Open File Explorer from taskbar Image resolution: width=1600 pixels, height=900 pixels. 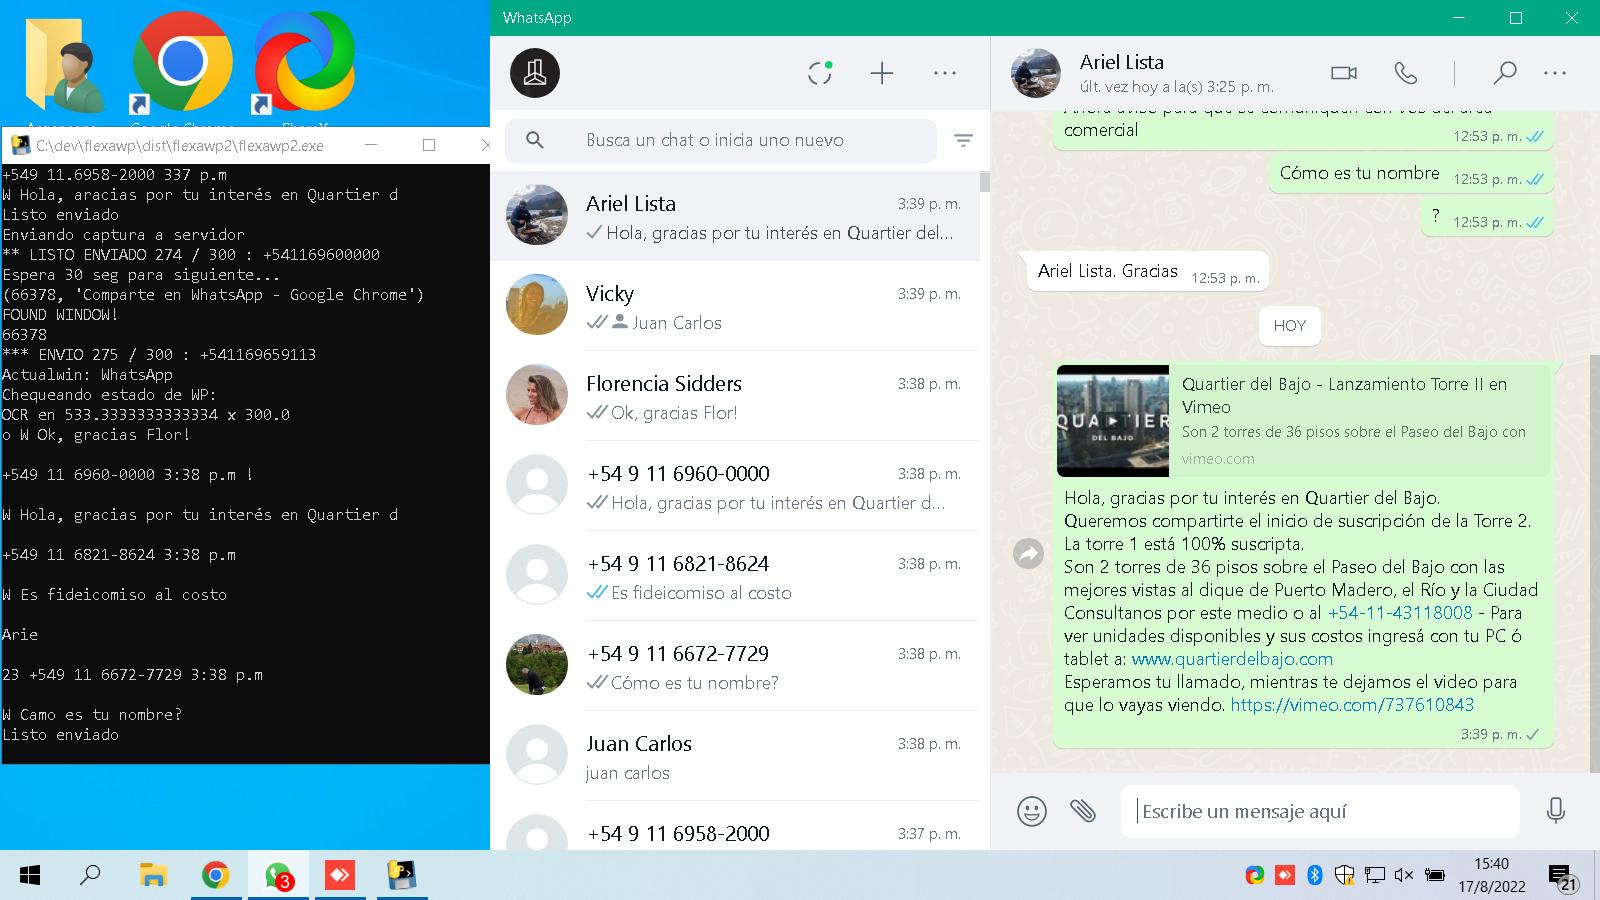coord(152,876)
